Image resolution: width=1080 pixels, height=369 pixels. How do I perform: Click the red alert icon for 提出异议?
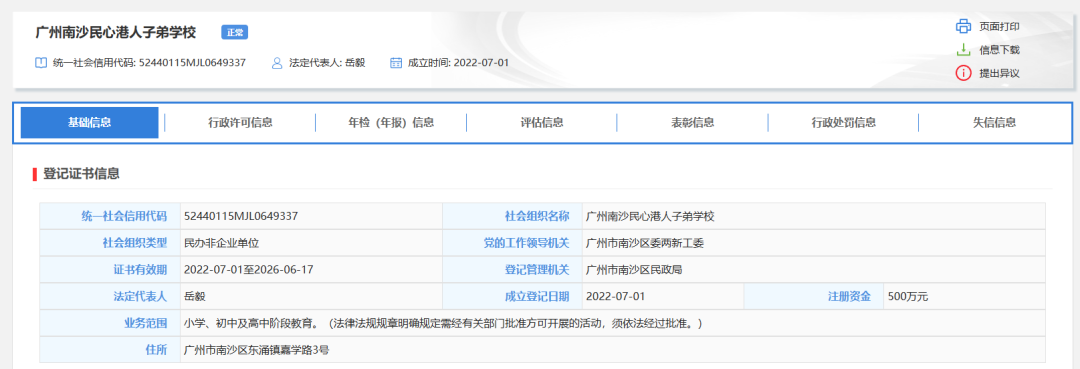point(963,73)
